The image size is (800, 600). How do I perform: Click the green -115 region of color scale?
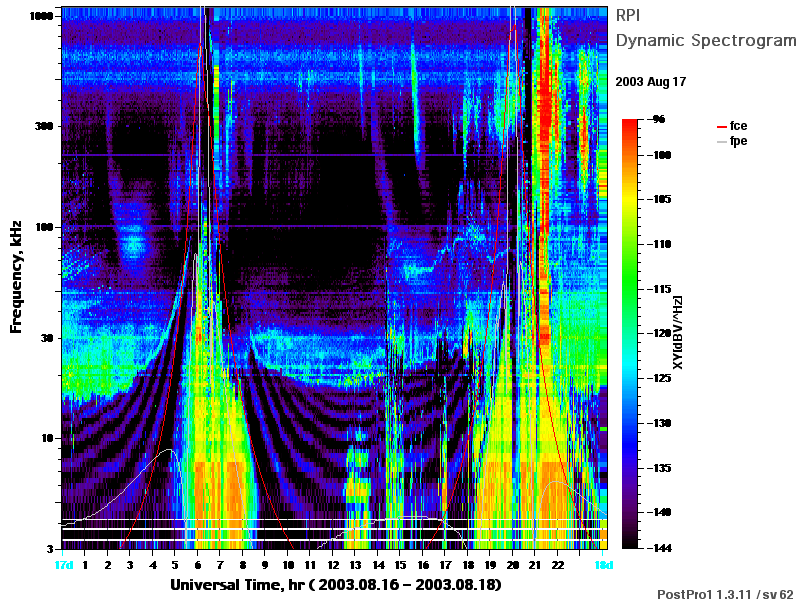pyautogui.click(x=630, y=289)
